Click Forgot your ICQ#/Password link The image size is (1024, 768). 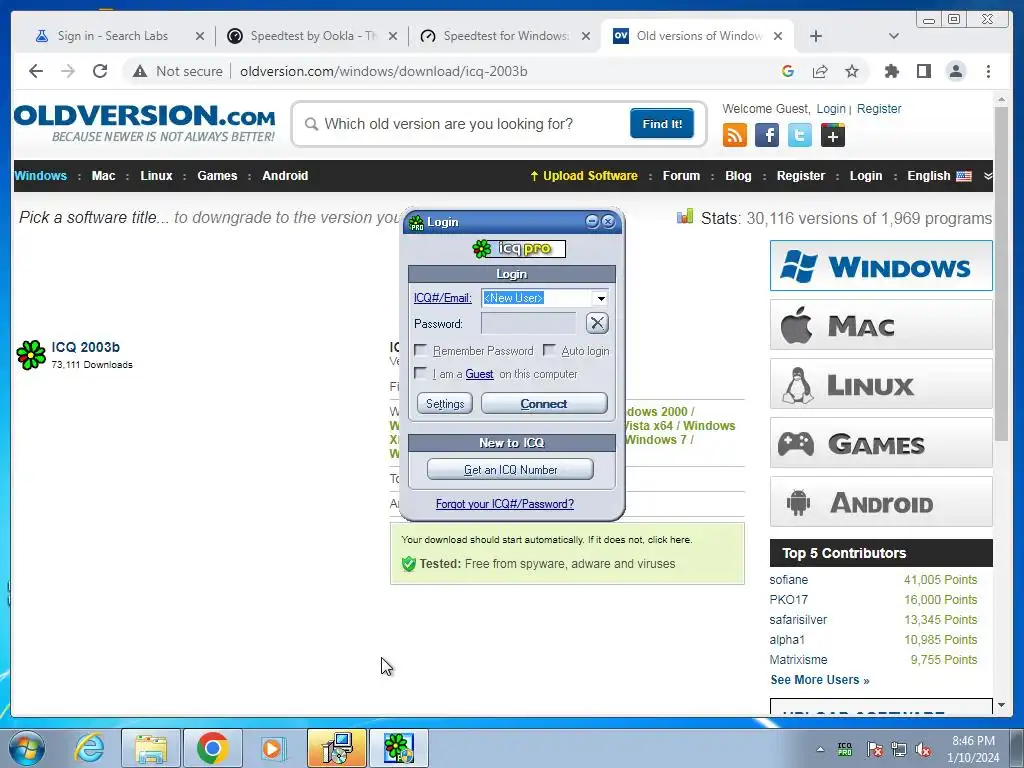(505, 504)
